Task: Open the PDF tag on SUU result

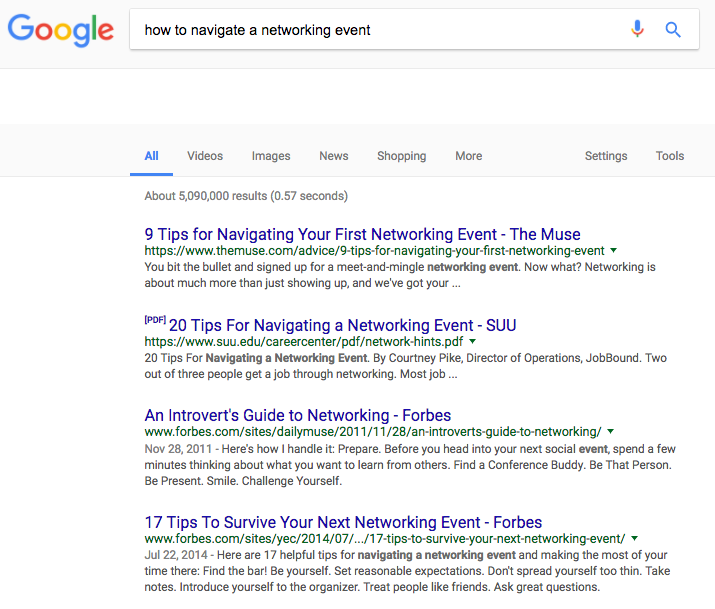Action: [x=155, y=320]
